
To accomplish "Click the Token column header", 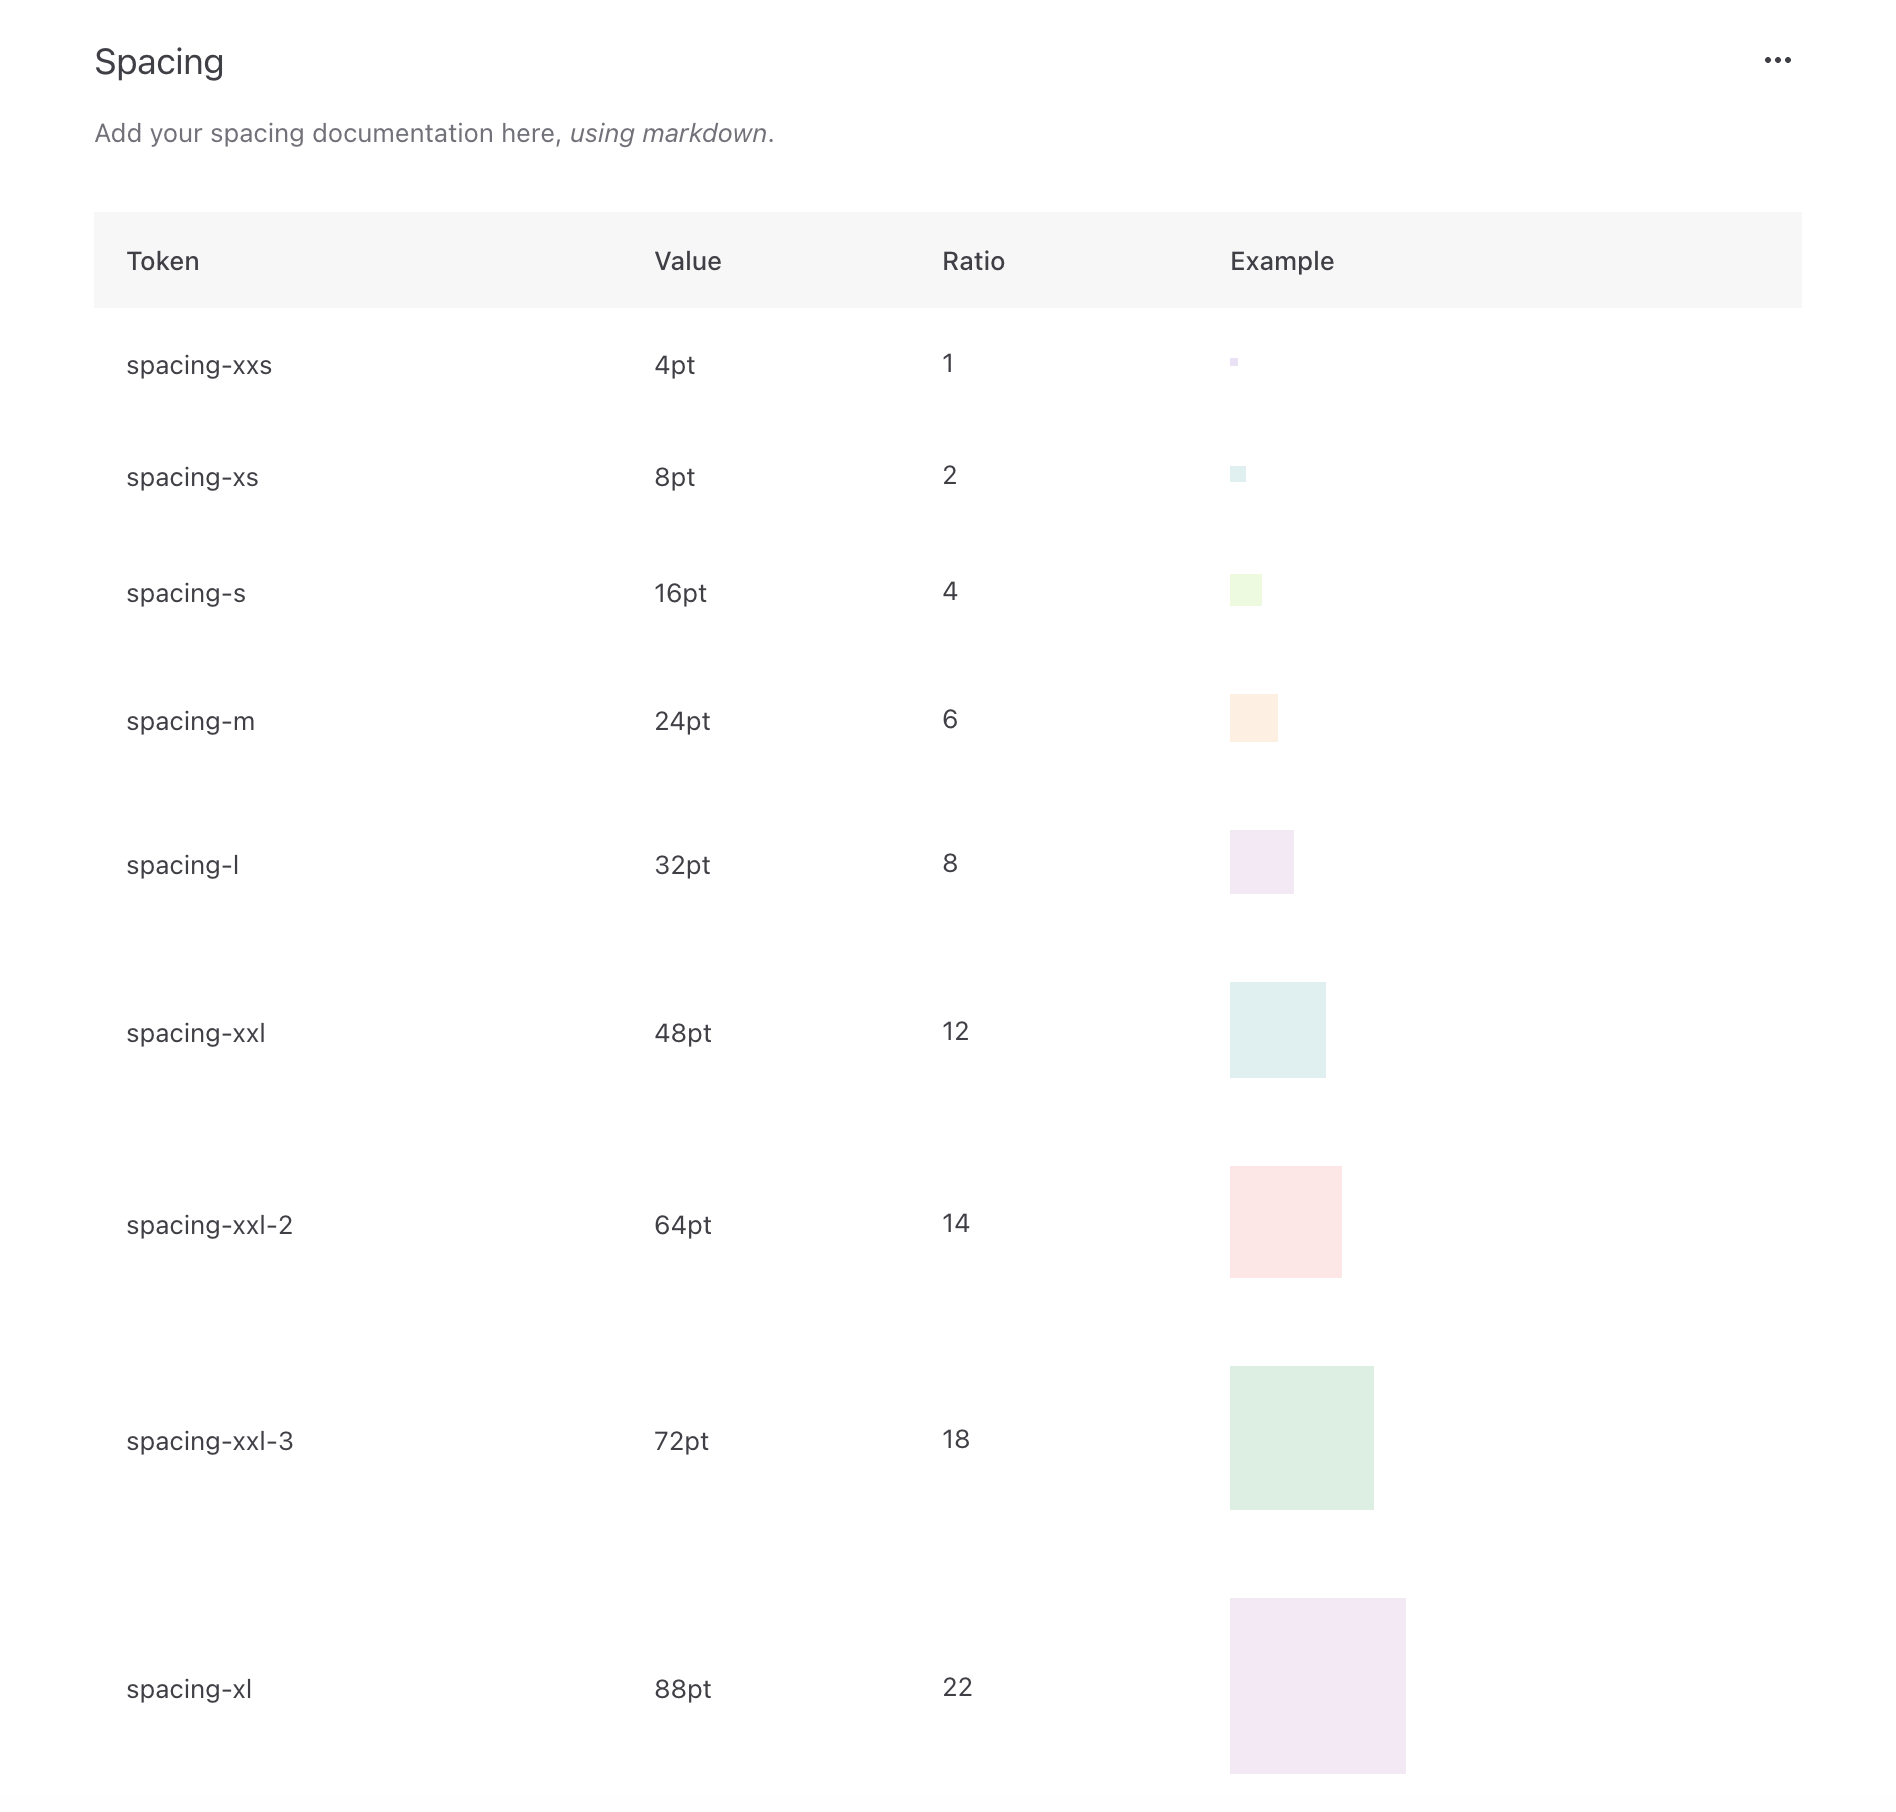I will pos(162,260).
